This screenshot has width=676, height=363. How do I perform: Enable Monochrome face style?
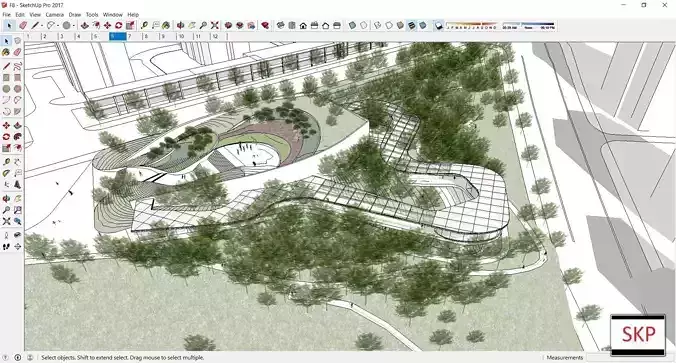click(422, 26)
